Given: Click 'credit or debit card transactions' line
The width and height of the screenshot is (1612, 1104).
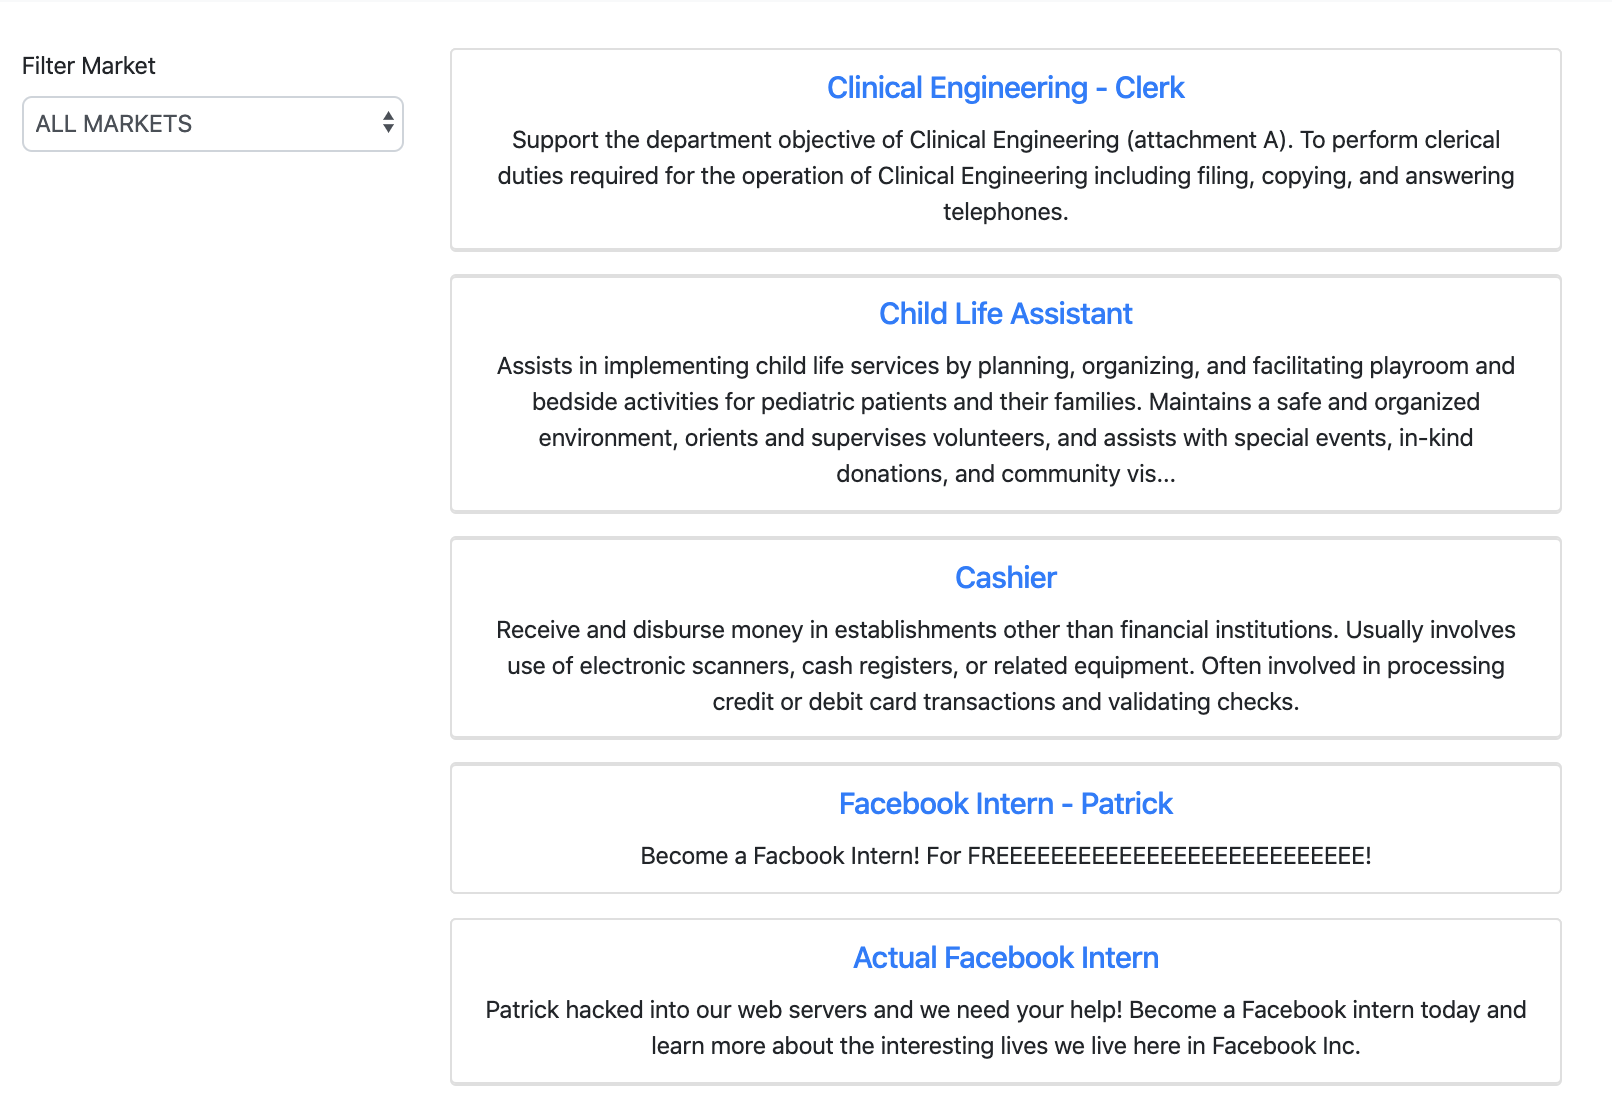Looking at the screenshot, I should click(1005, 702).
